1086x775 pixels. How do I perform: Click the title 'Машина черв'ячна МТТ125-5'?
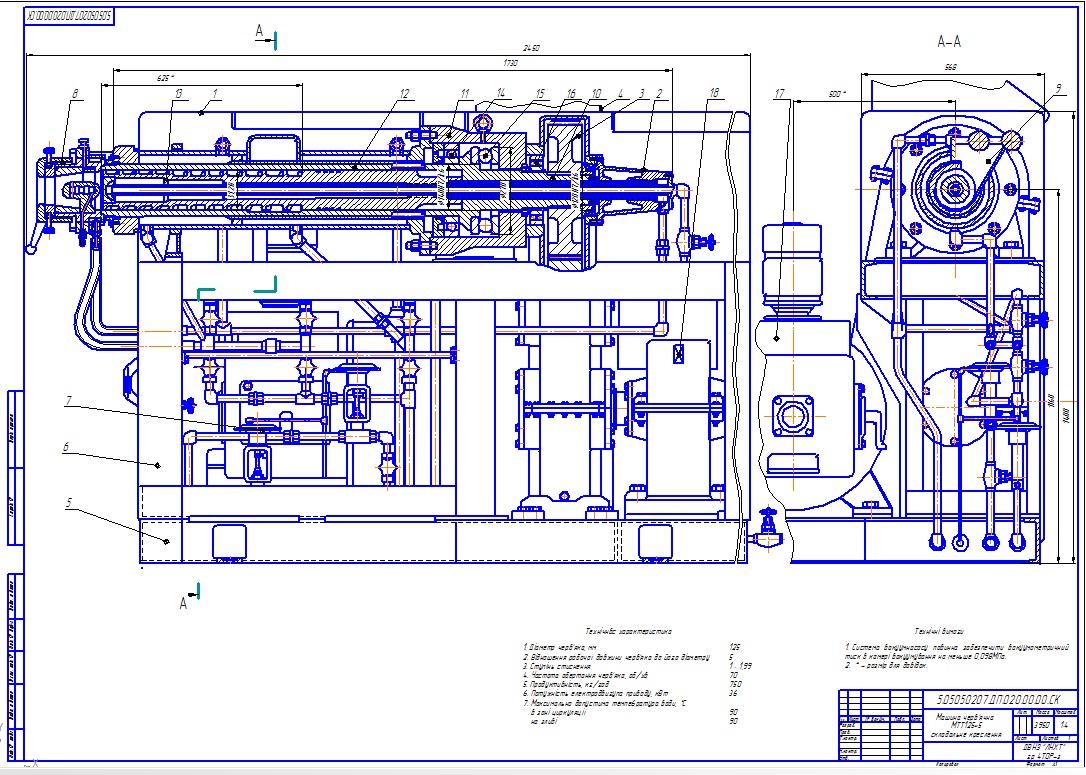click(965, 722)
